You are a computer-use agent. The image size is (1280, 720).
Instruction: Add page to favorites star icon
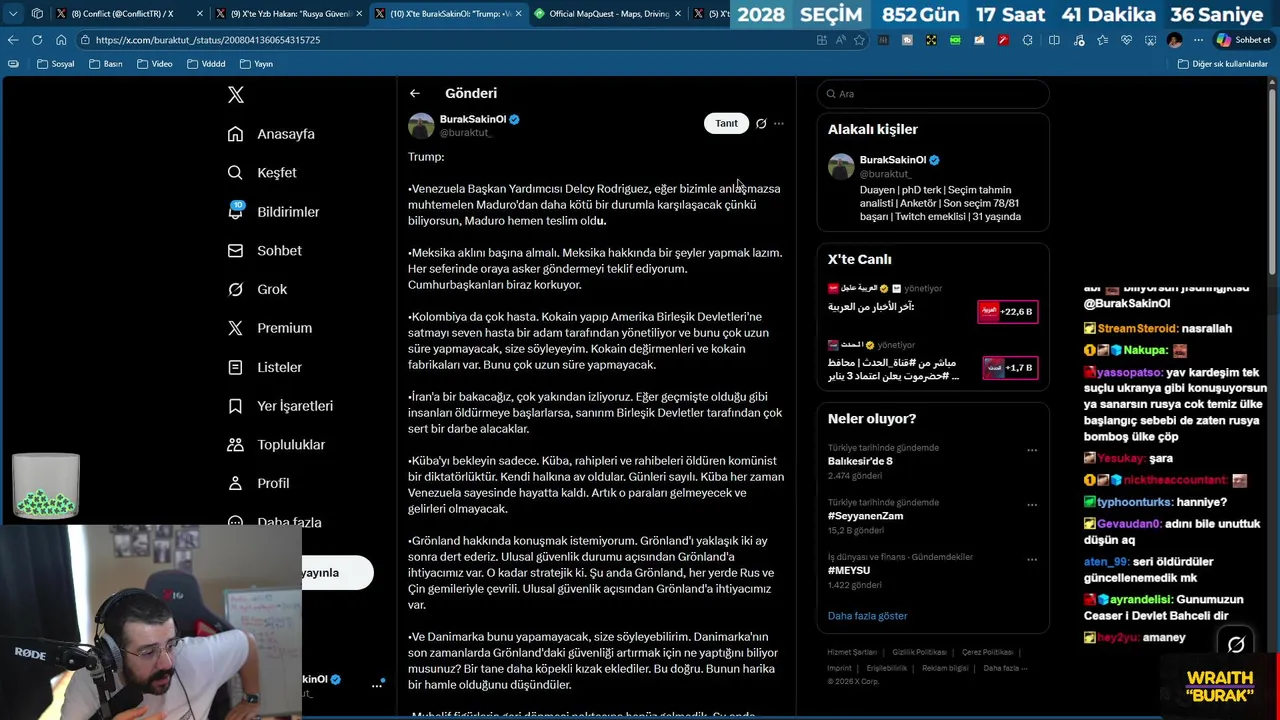point(860,40)
